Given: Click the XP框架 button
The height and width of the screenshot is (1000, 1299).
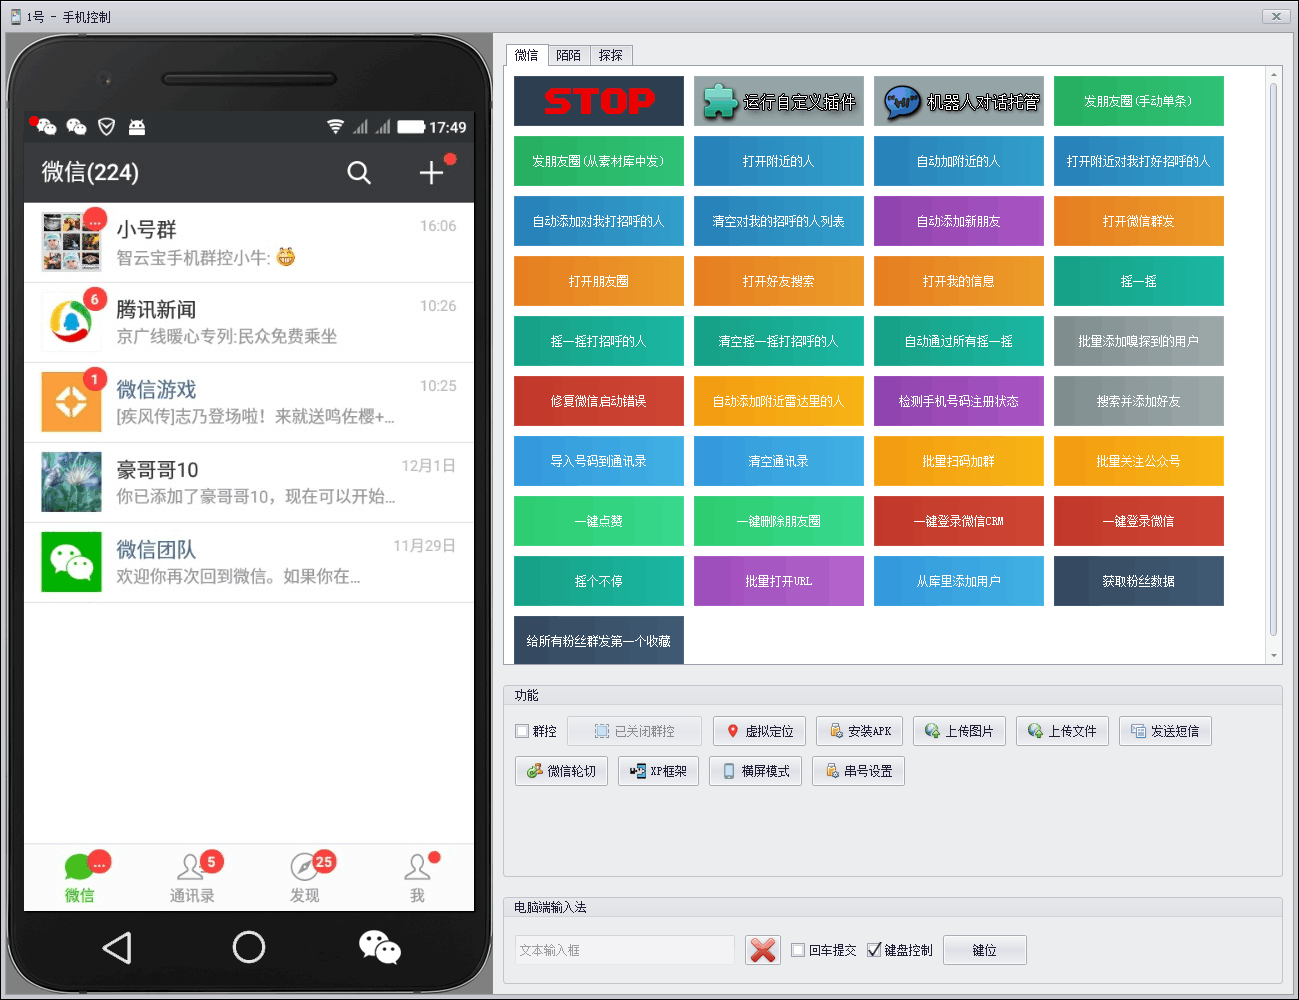Looking at the screenshot, I should (x=659, y=771).
